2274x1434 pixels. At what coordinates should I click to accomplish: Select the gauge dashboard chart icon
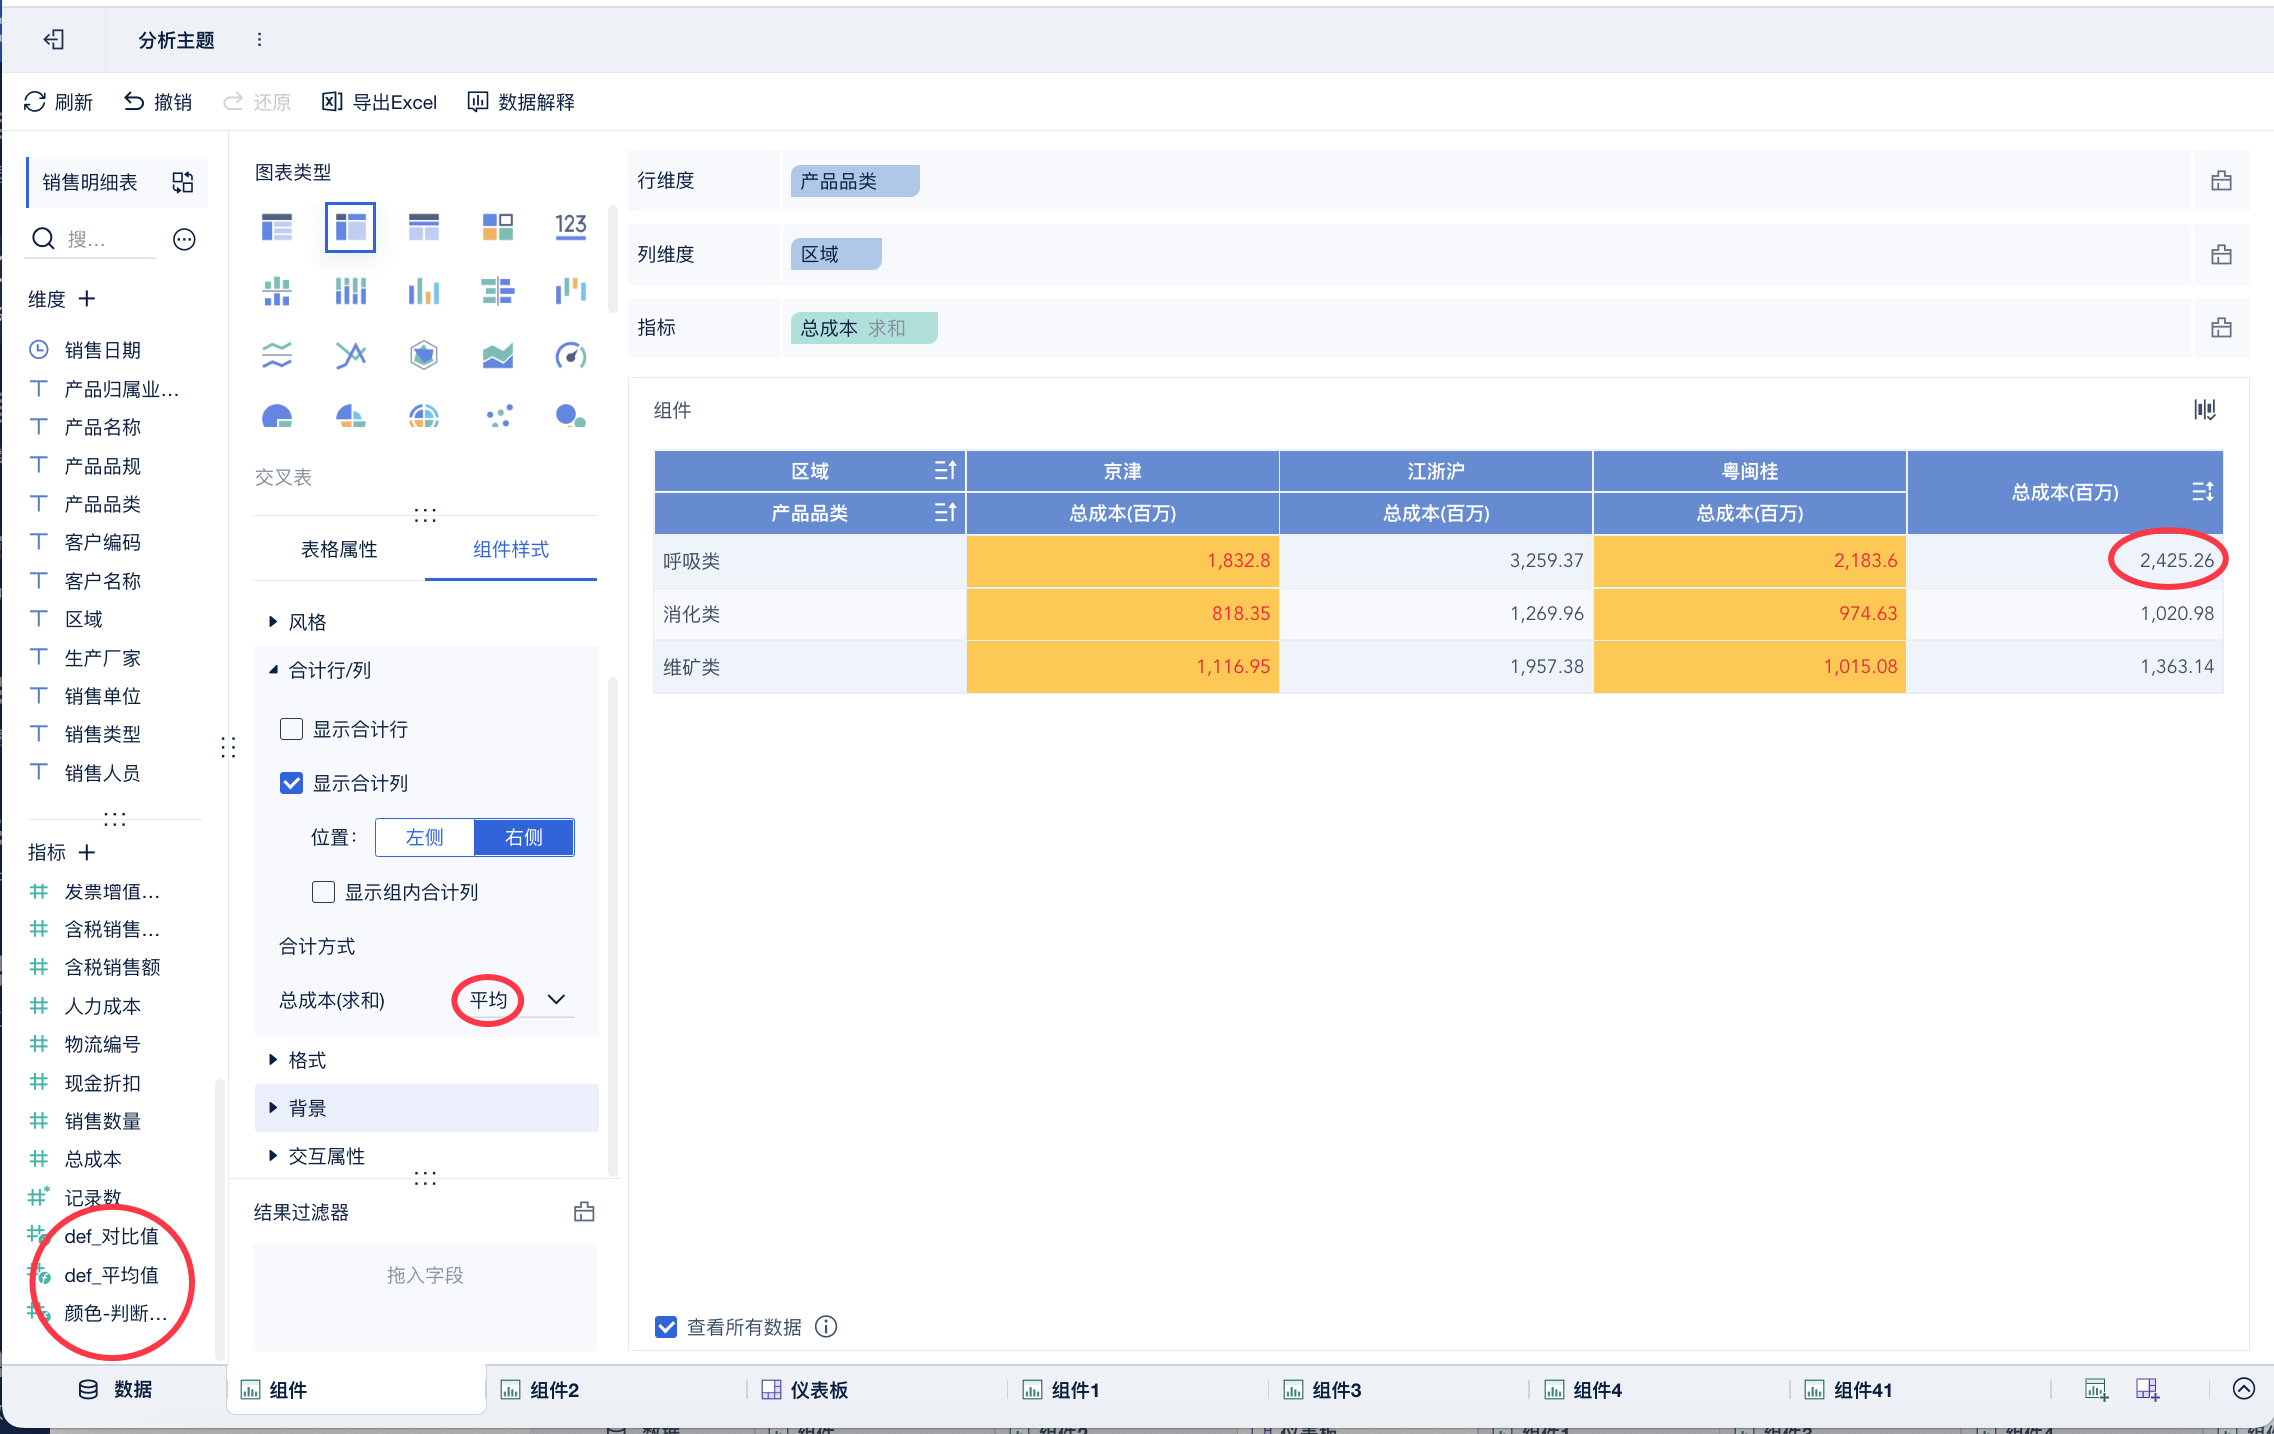click(x=570, y=355)
